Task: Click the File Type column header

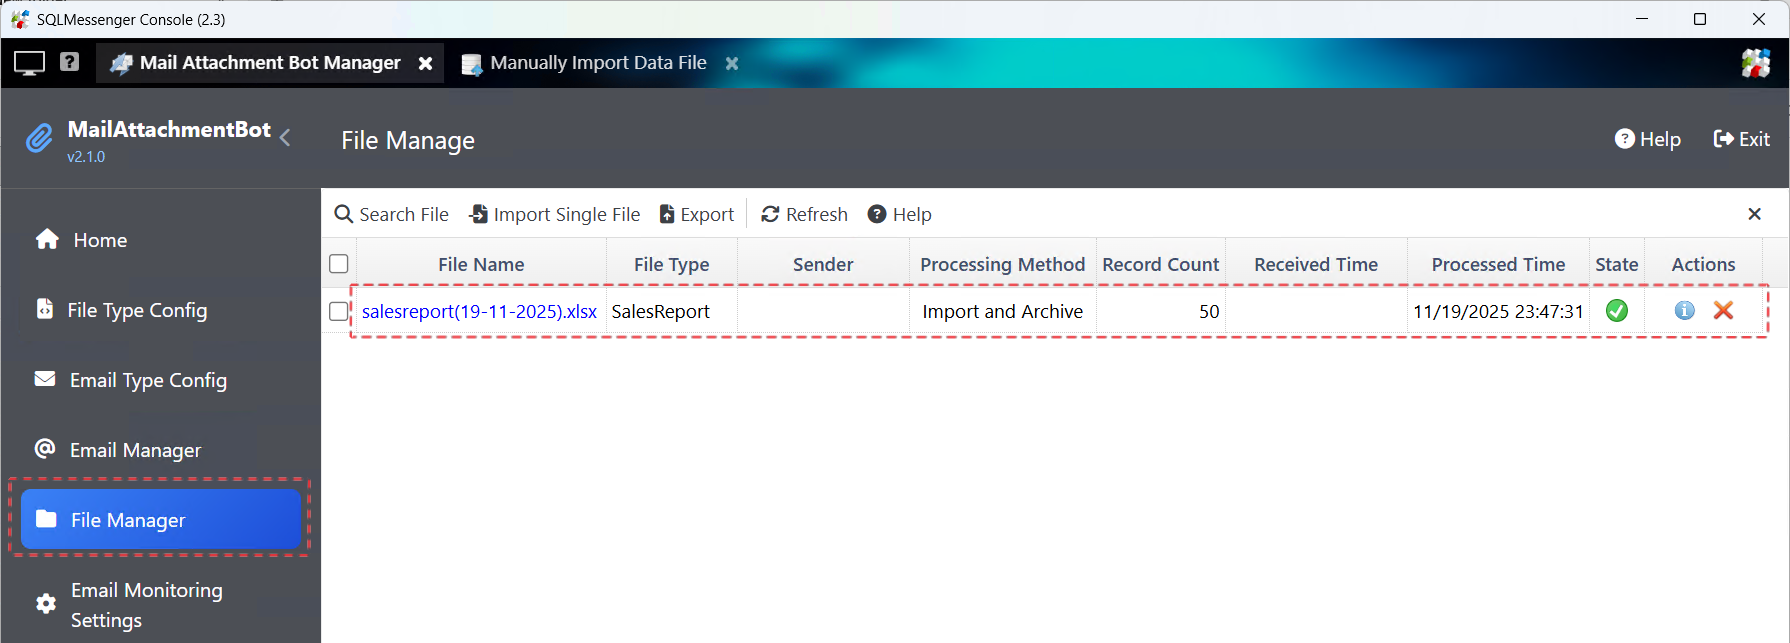Action: (672, 264)
